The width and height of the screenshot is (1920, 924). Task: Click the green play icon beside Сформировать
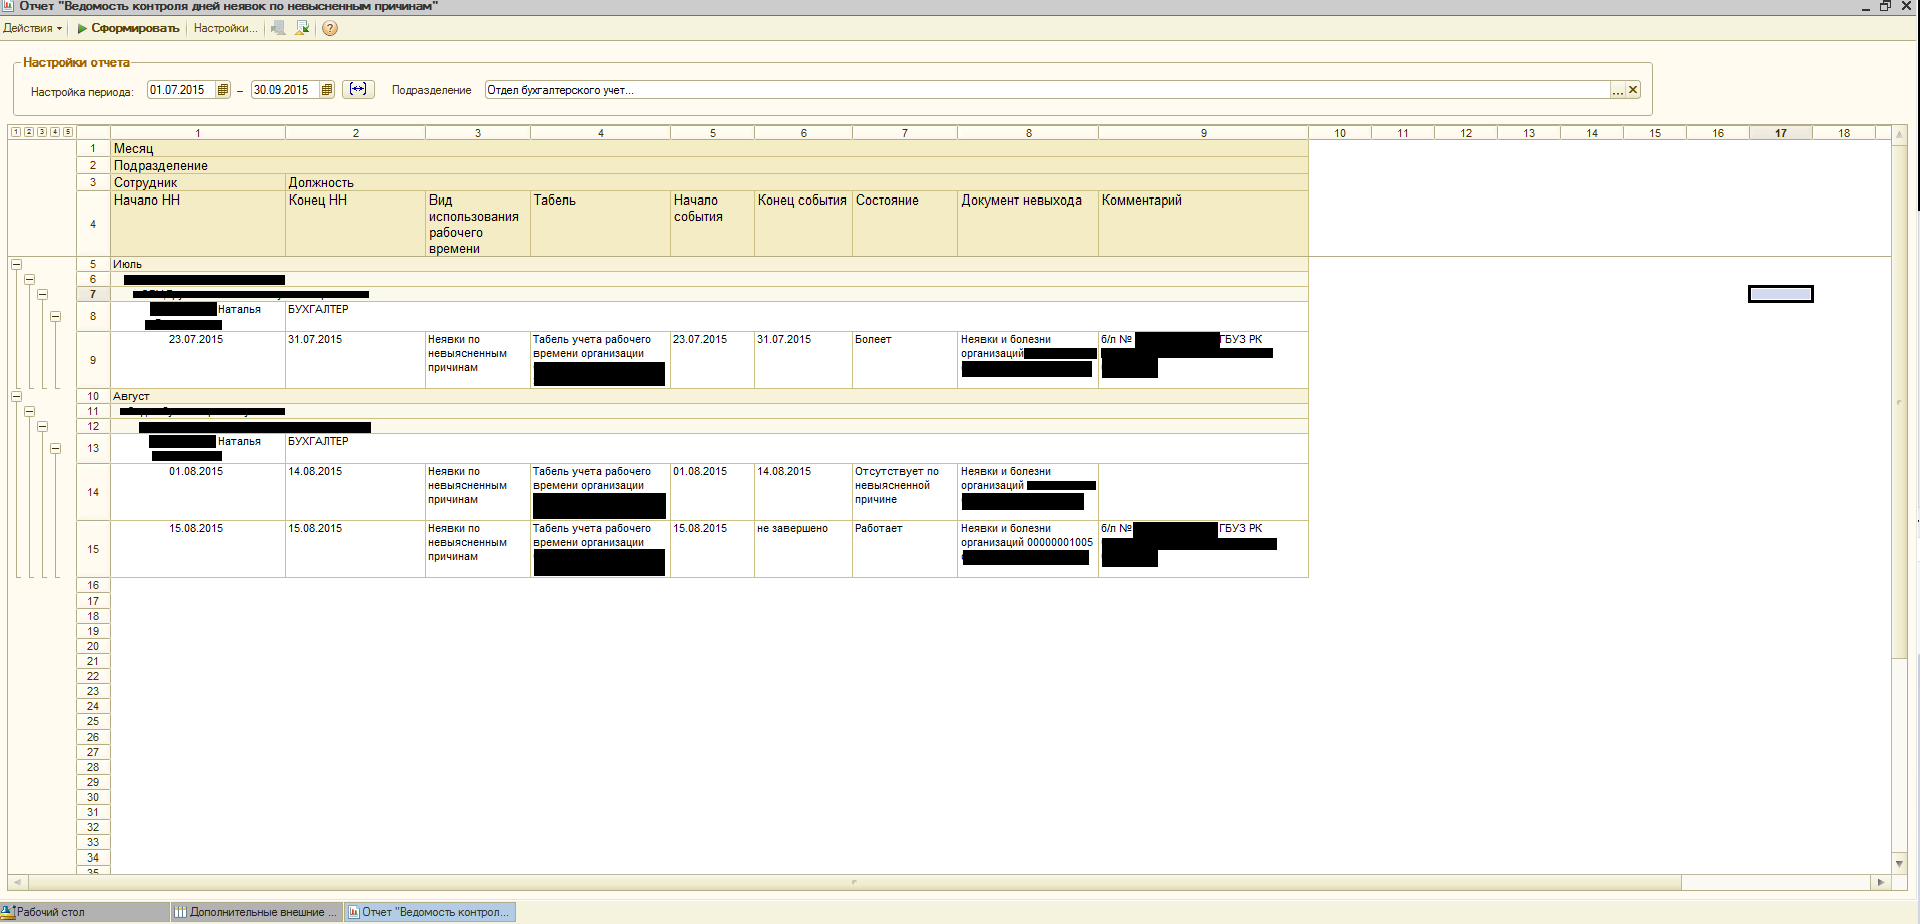tap(82, 28)
